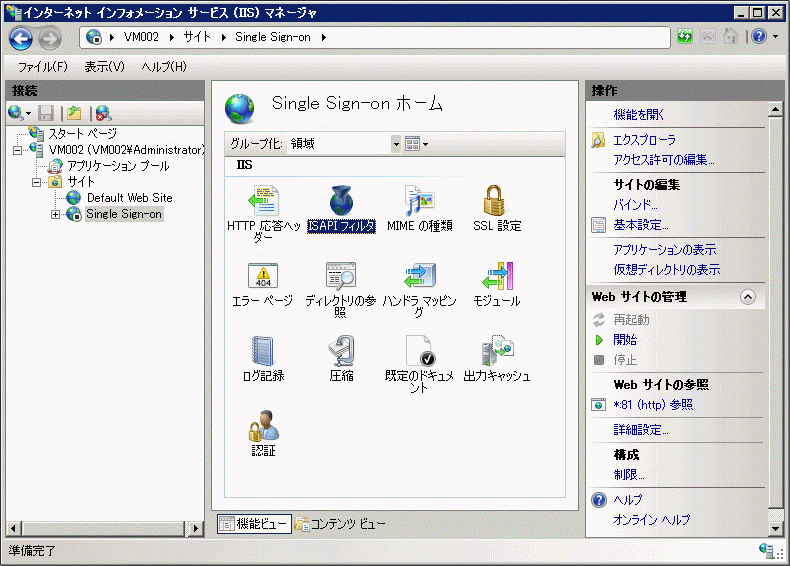Collapse the サイト tree node
The image size is (790, 566).
coord(36,182)
